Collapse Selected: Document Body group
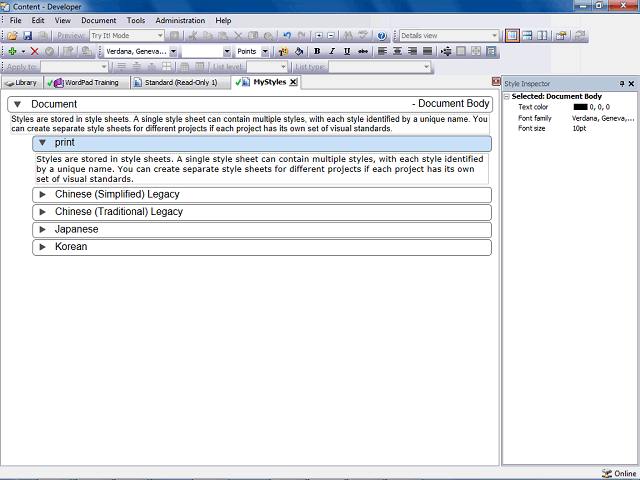This screenshot has width=640, height=480. tap(507, 97)
